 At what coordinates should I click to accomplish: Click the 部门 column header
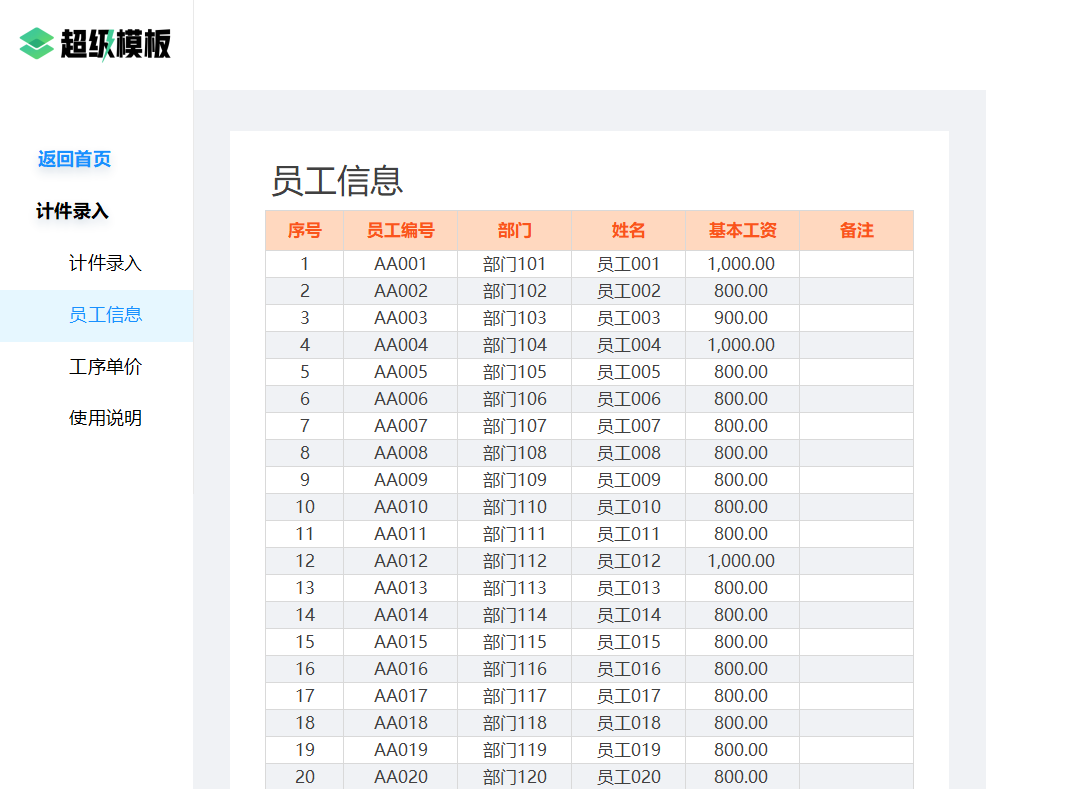click(515, 231)
